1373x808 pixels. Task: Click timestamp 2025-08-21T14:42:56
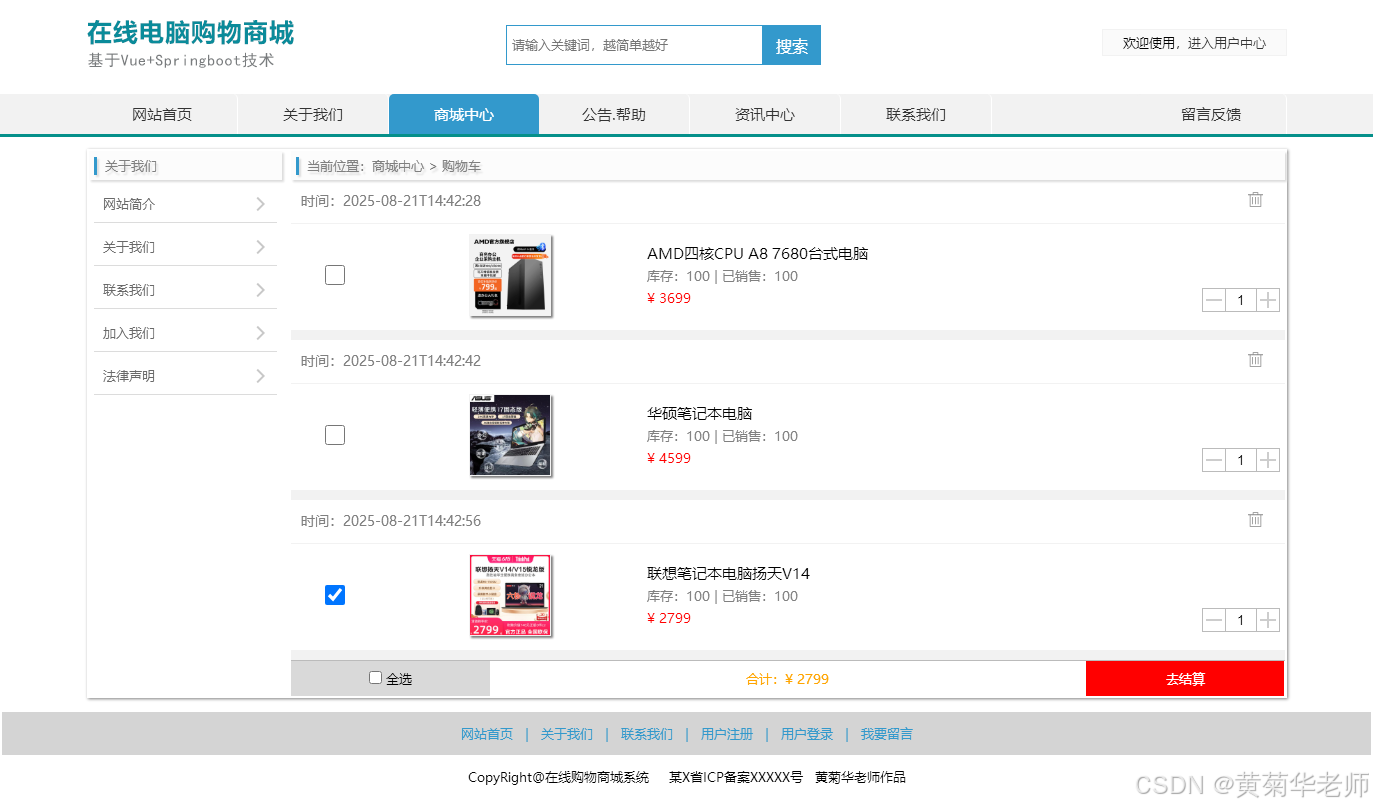pos(412,521)
